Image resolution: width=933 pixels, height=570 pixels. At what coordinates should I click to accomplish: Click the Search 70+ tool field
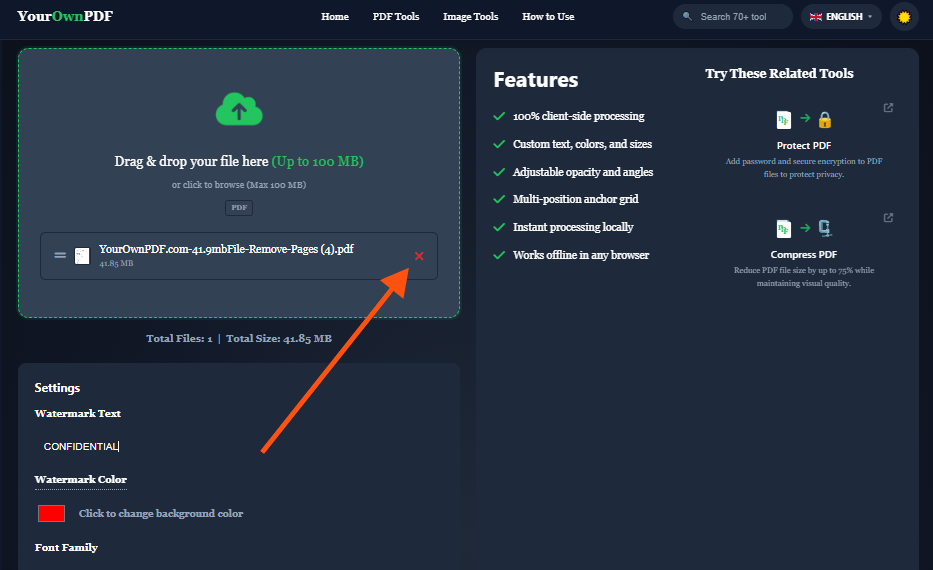coord(732,17)
